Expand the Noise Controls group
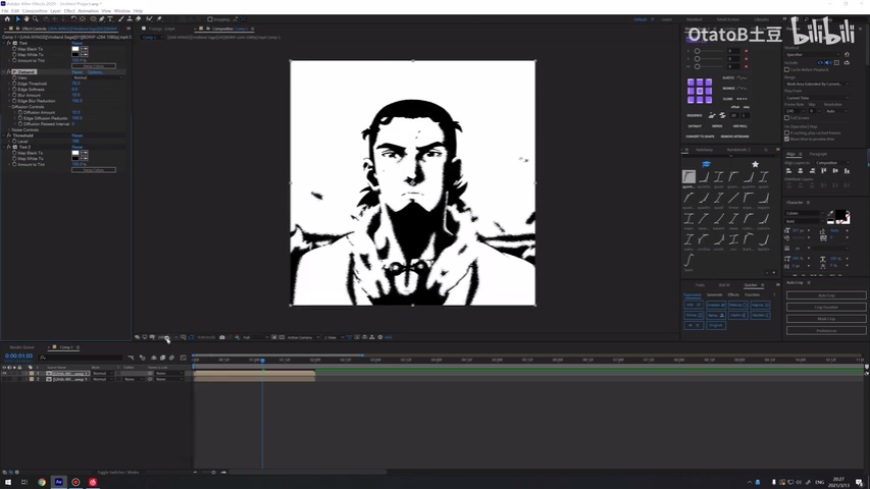The width and height of the screenshot is (870, 489). point(7,130)
